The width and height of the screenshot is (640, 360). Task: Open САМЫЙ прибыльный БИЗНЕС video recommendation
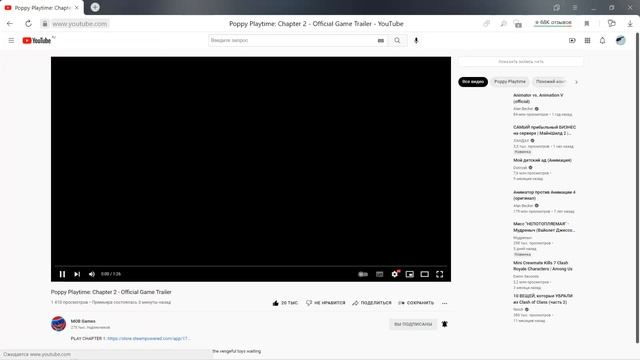click(x=544, y=130)
